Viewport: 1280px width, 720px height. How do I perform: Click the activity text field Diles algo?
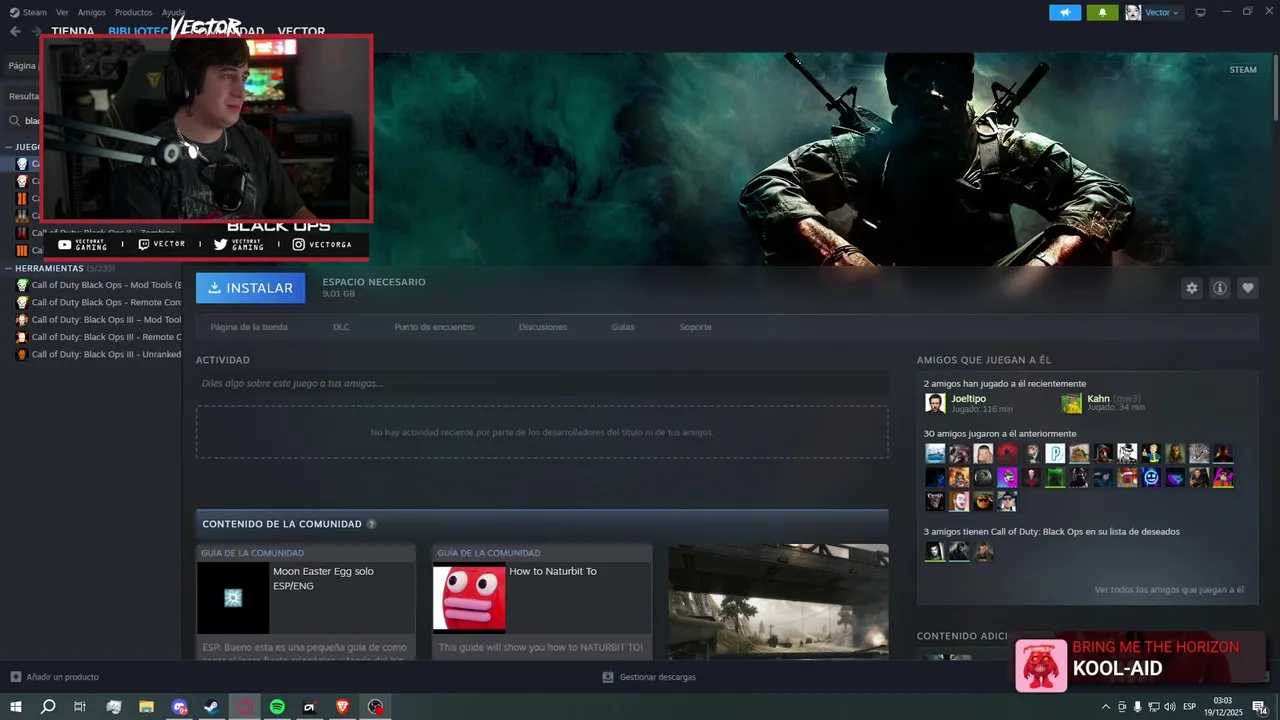(x=542, y=383)
